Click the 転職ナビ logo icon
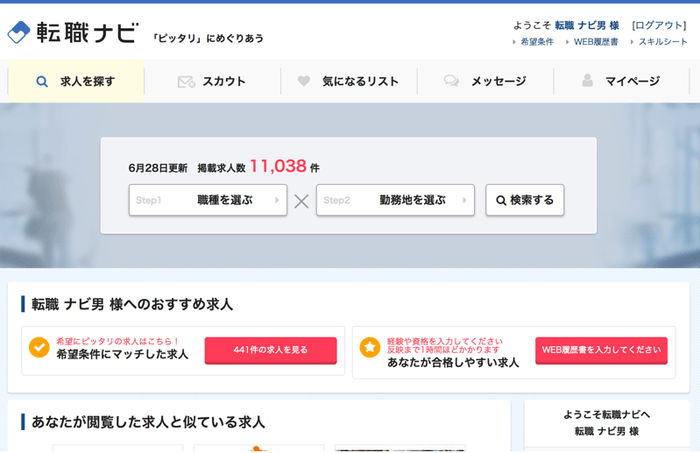The width and height of the screenshot is (700, 453). click(x=19, y=32)
